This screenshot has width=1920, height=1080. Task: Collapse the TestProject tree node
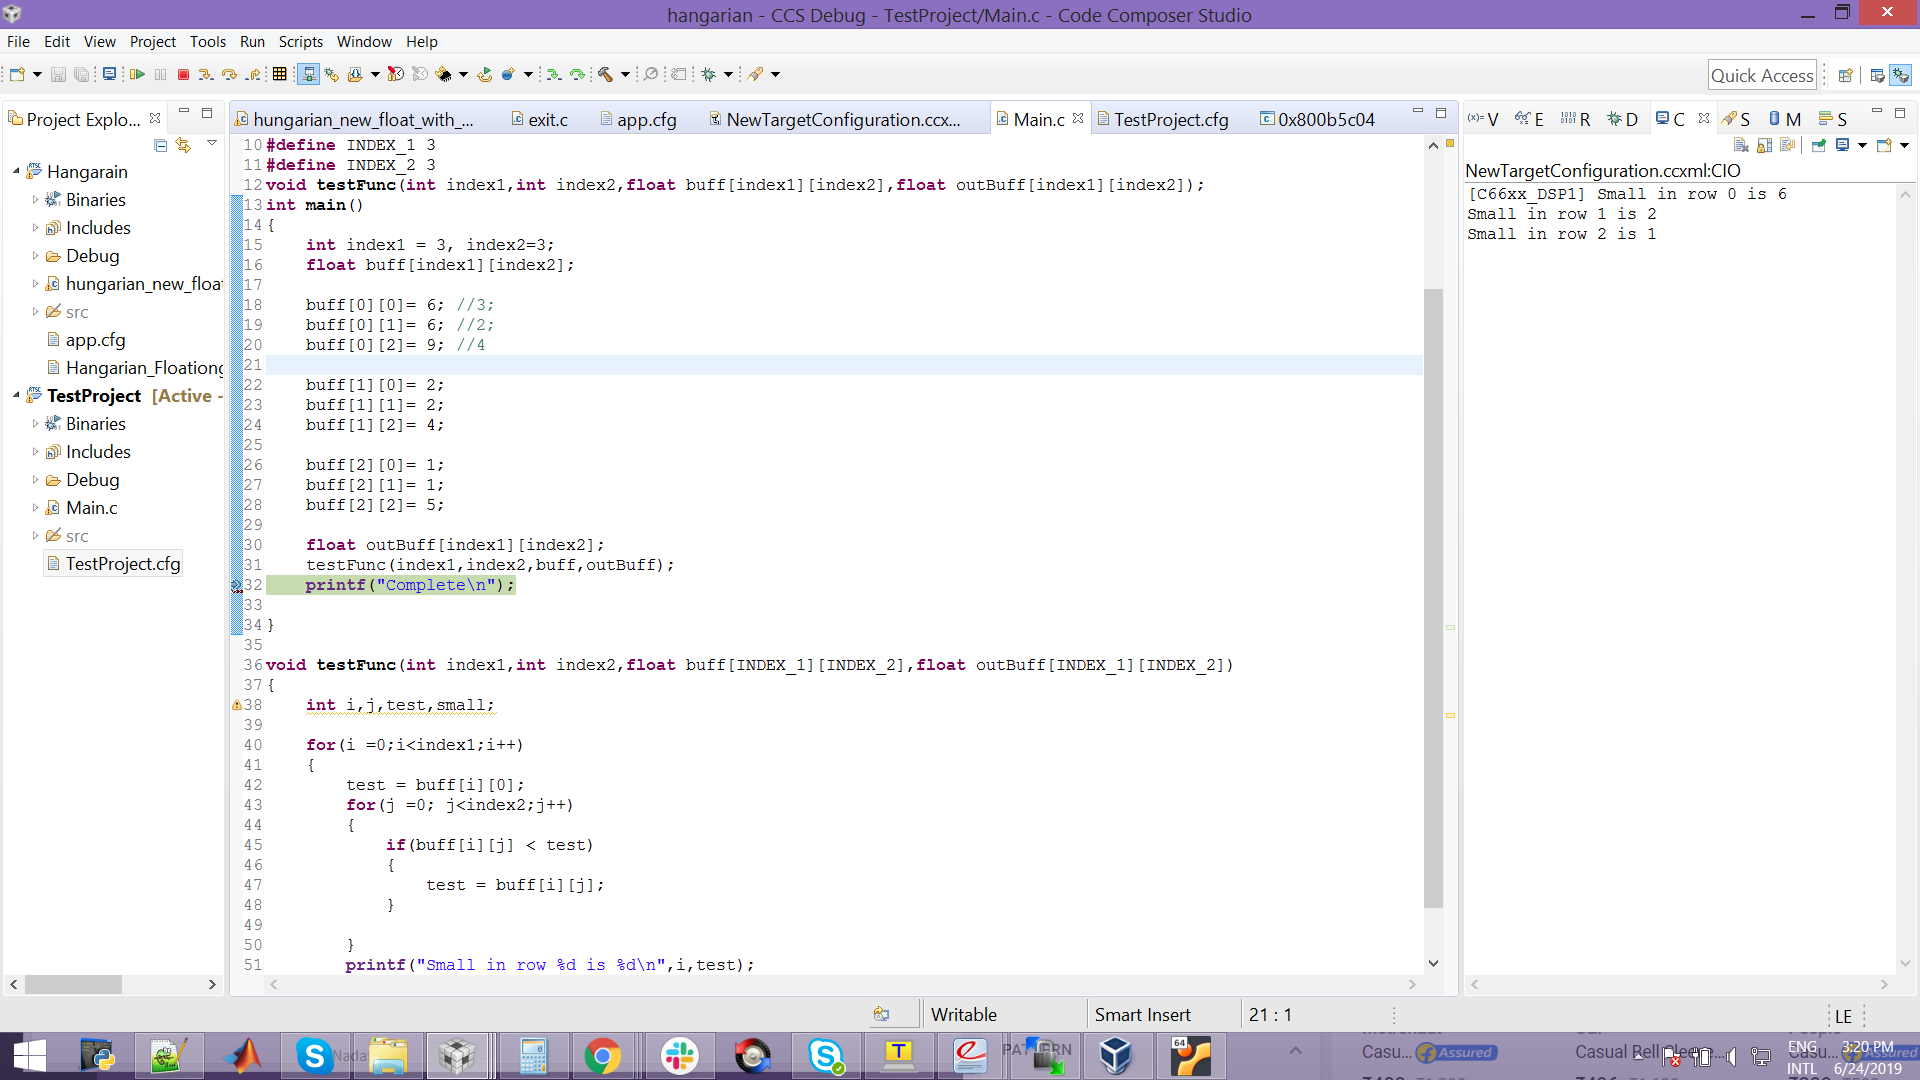click(16, 396)
